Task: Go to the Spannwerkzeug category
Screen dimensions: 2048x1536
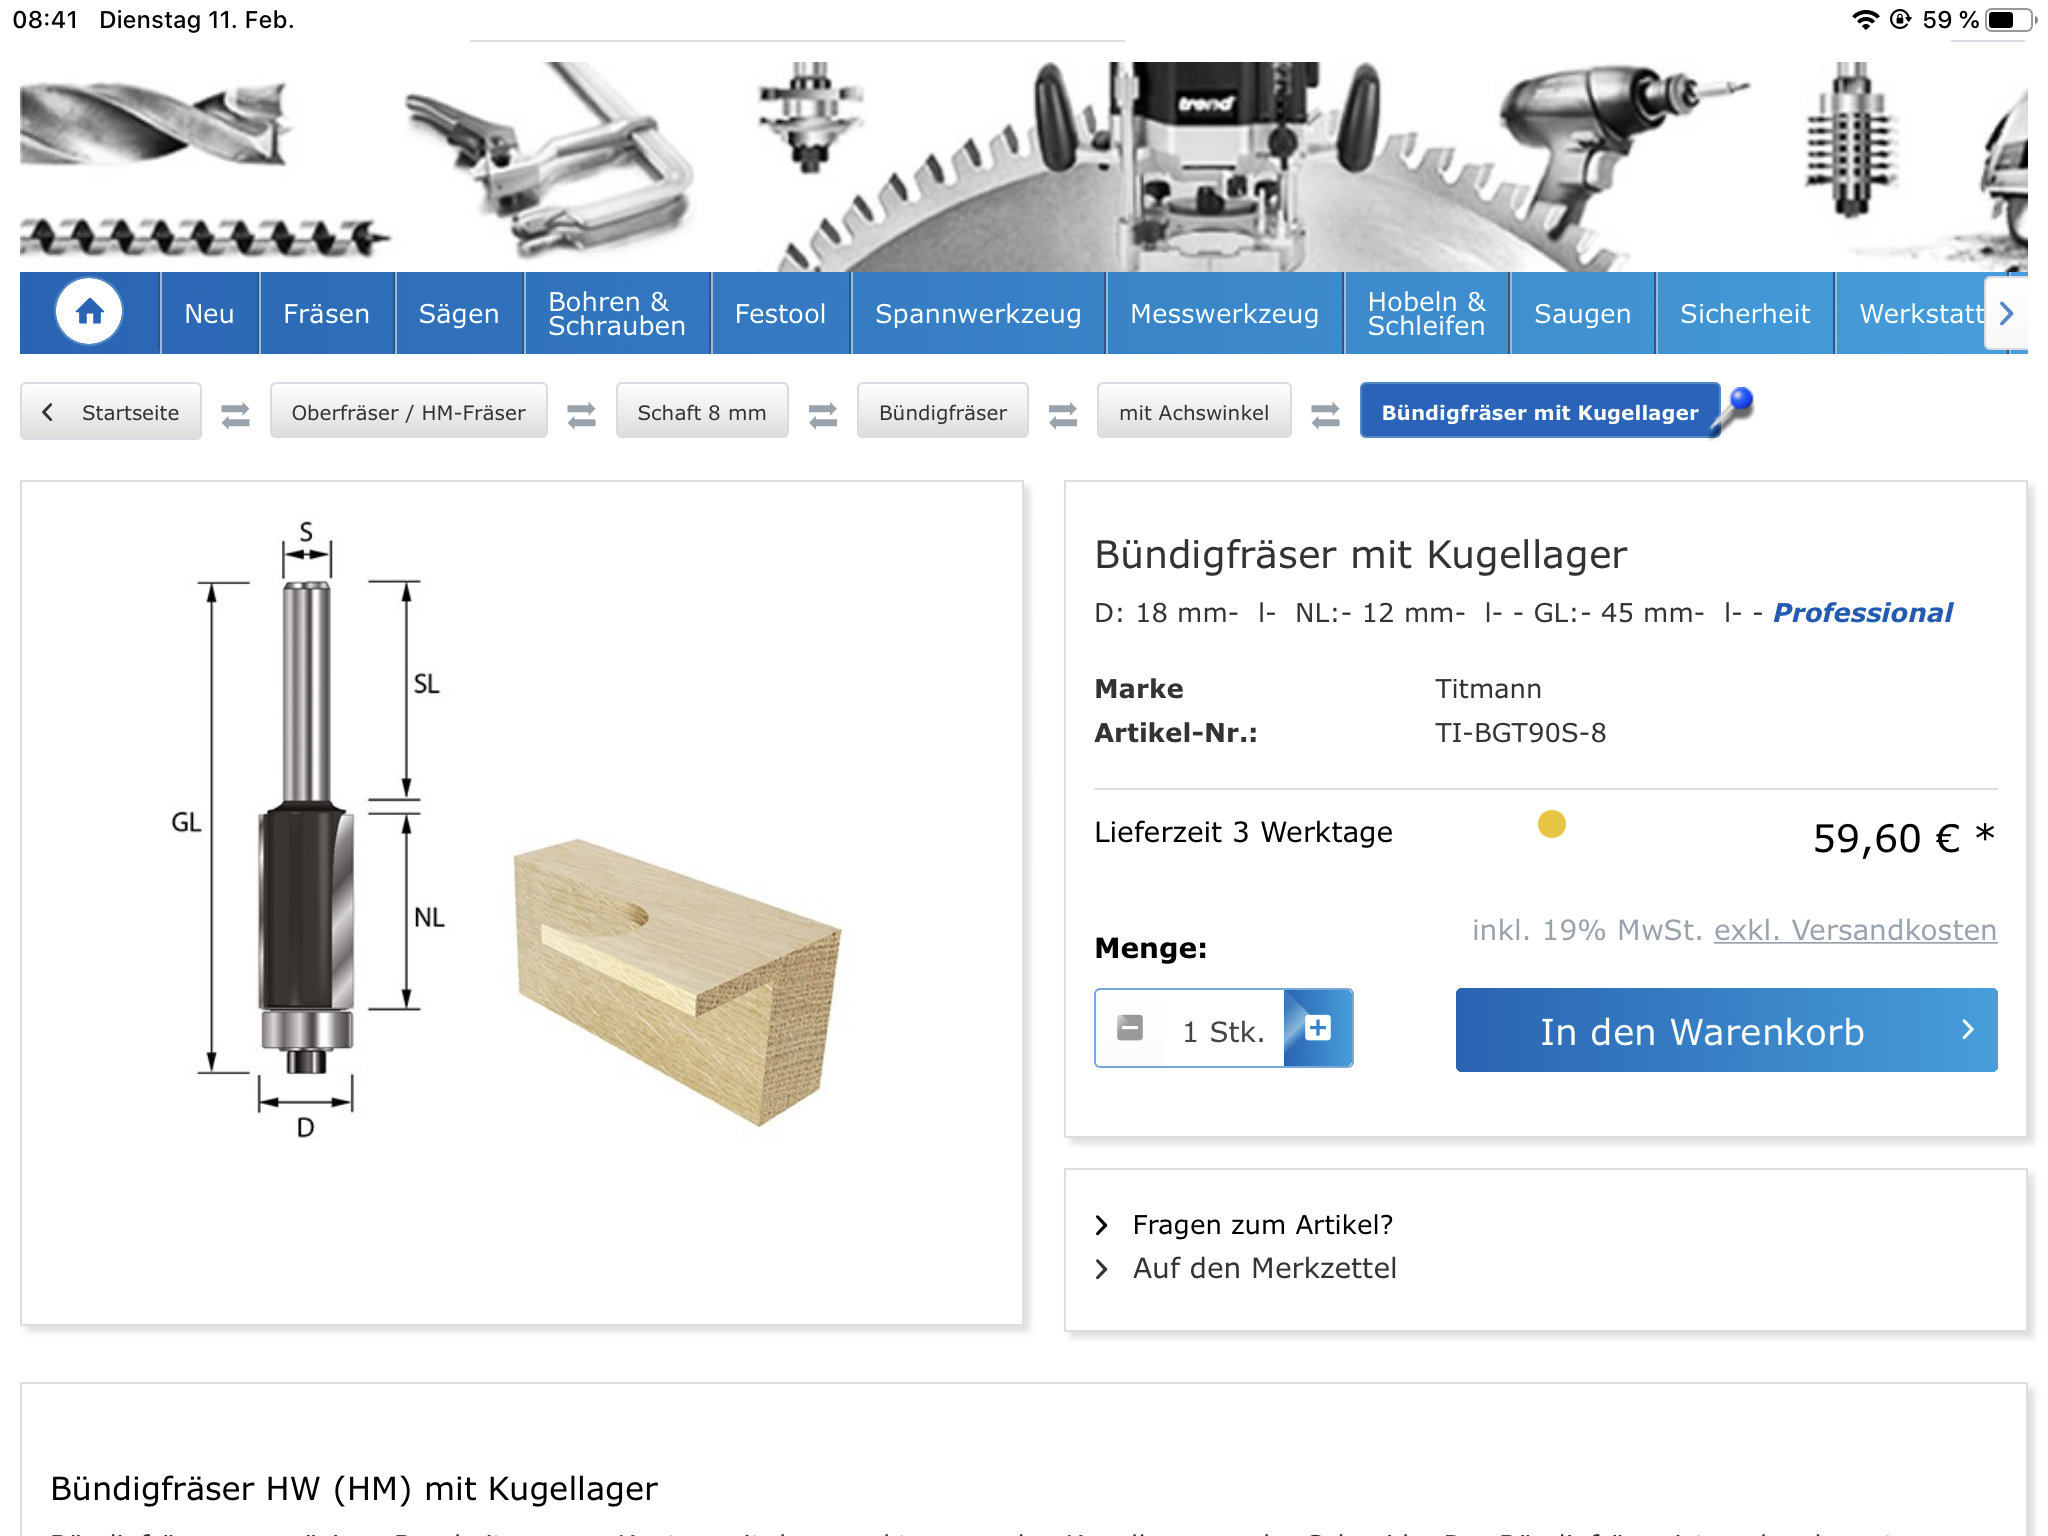Action: pyautogui.click(x=978, y=314)
